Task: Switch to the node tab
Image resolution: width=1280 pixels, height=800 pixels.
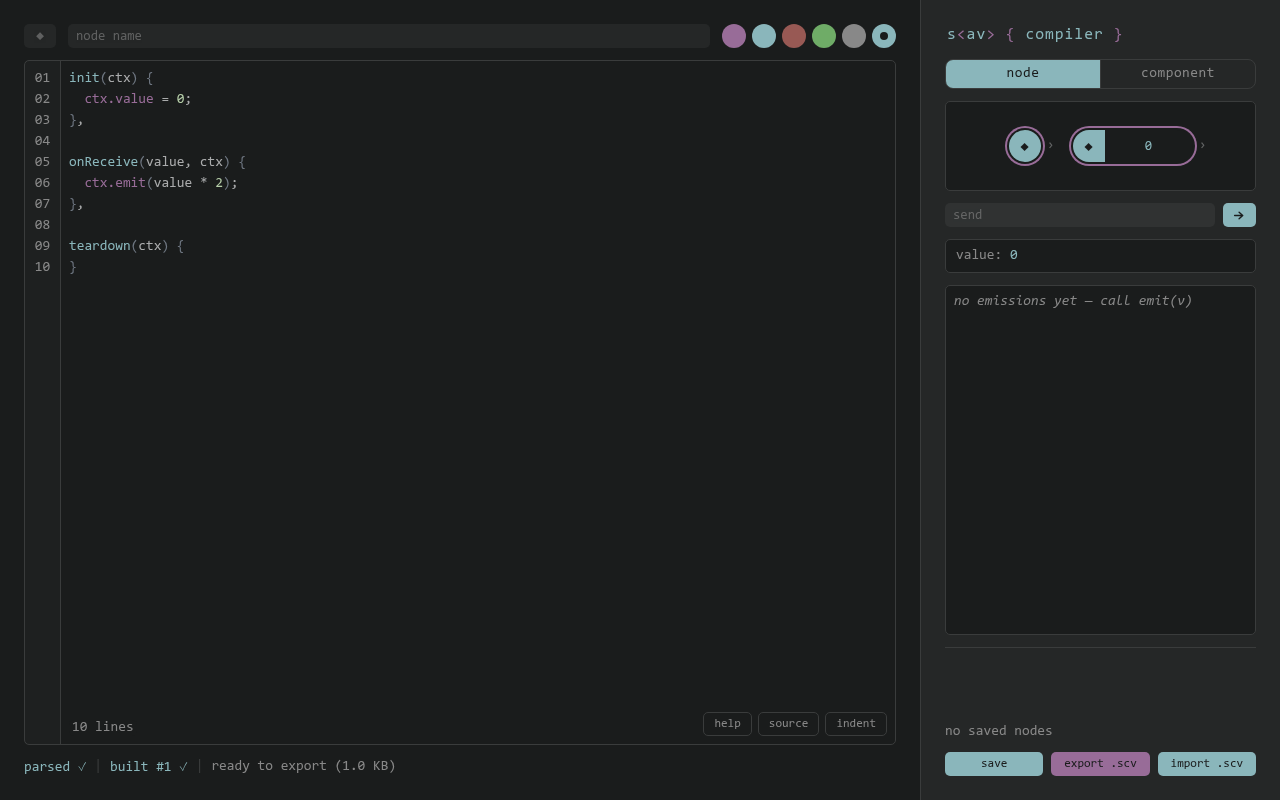Action: (1023, 74)
